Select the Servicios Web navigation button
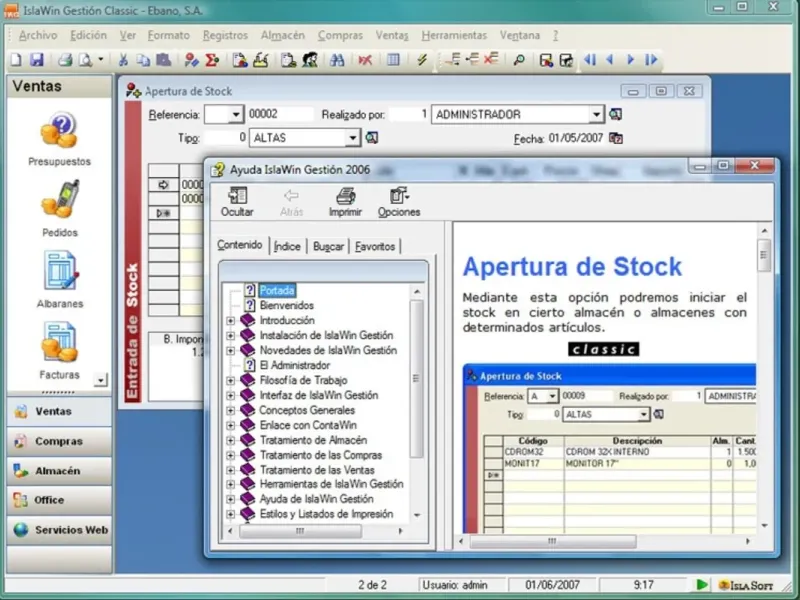 pos(59,530)
